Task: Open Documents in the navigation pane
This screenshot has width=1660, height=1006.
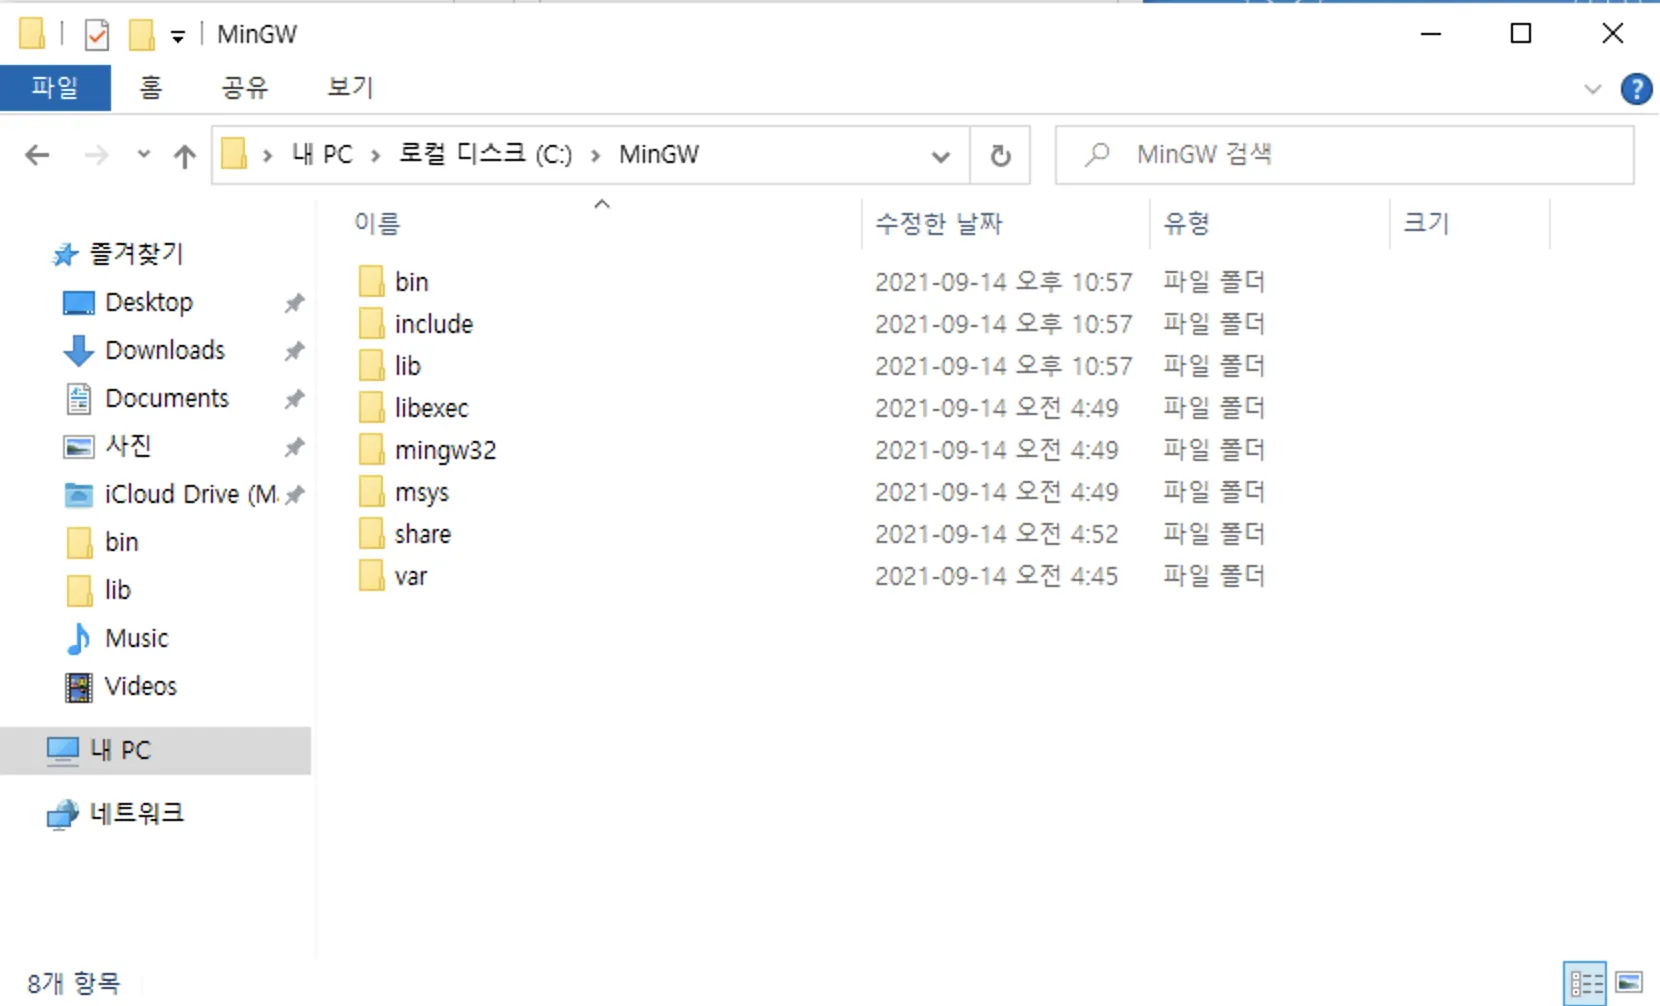Action: pyautogui.click(x=167, y=398)
